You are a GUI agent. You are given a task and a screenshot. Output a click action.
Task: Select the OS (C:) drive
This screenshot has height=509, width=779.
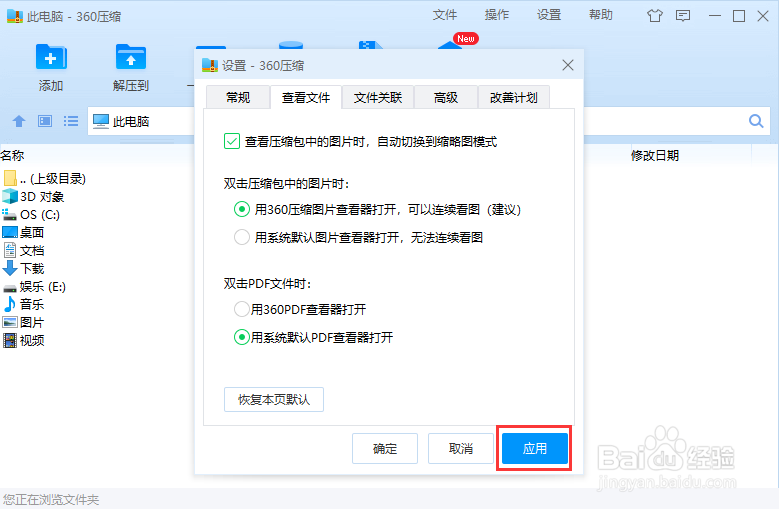31,215
